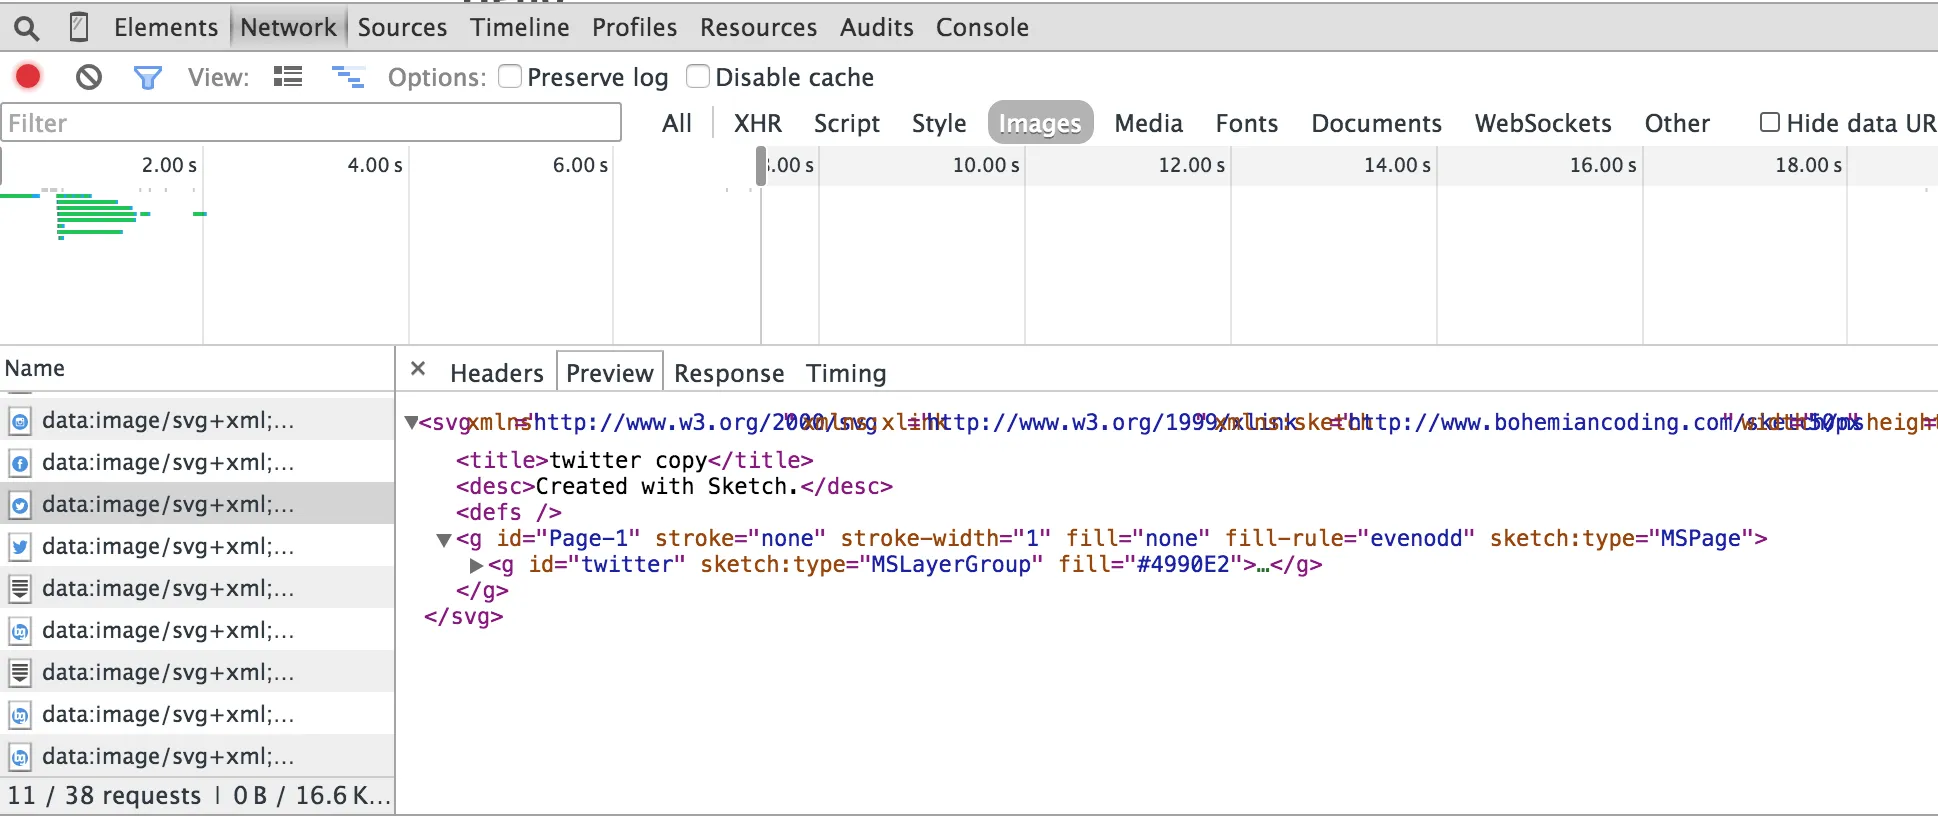
Task: Click the Filter text input field
Action: tap(310, 123)
